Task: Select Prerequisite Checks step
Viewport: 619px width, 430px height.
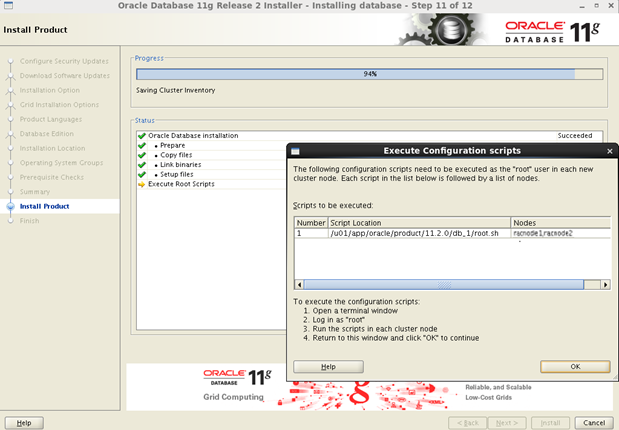Action: click(x=52, y=177)
